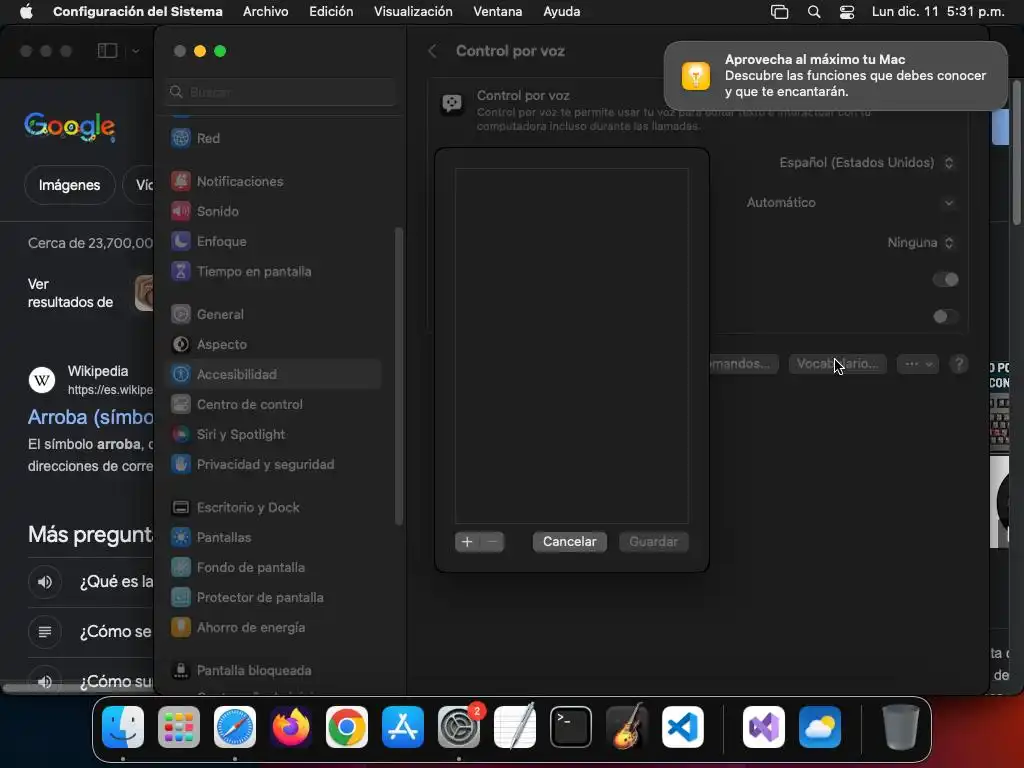Click the Vocabulario… button
1024x768 pixels.
(x=837, y=364)
